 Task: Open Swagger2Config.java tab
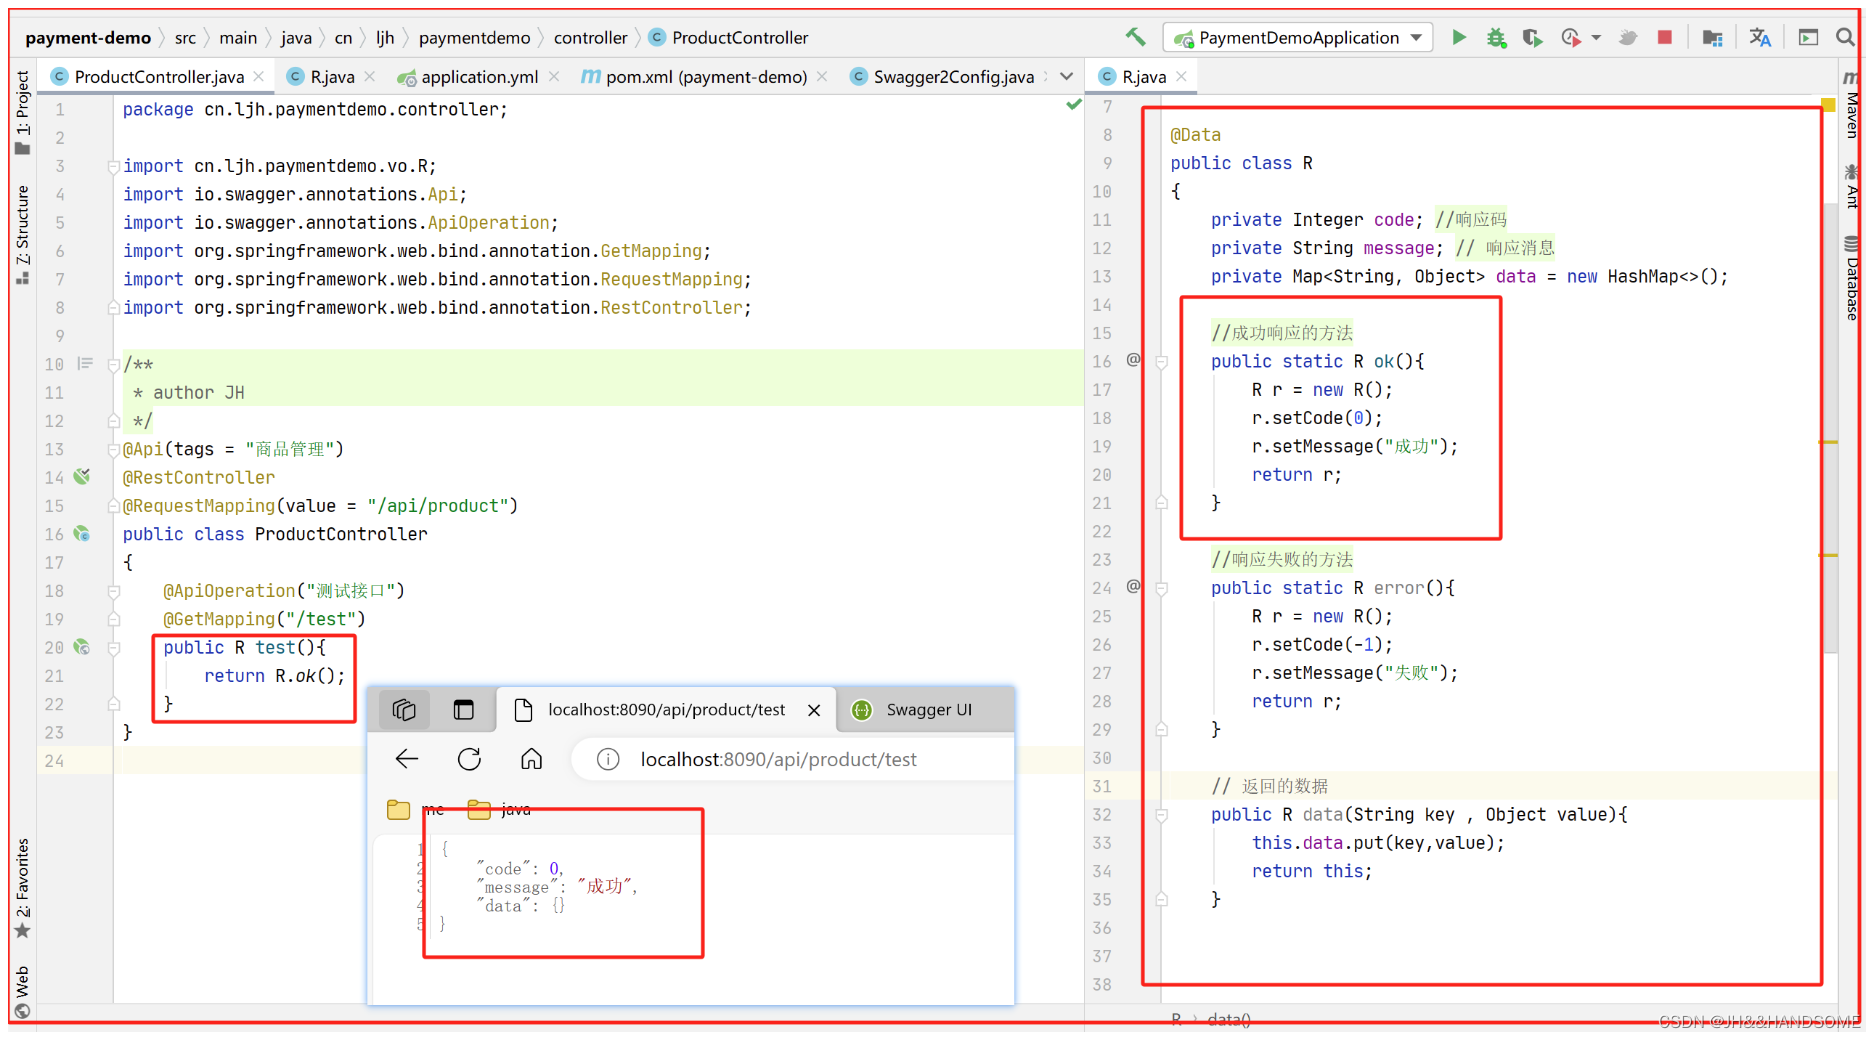coord(942,77)
